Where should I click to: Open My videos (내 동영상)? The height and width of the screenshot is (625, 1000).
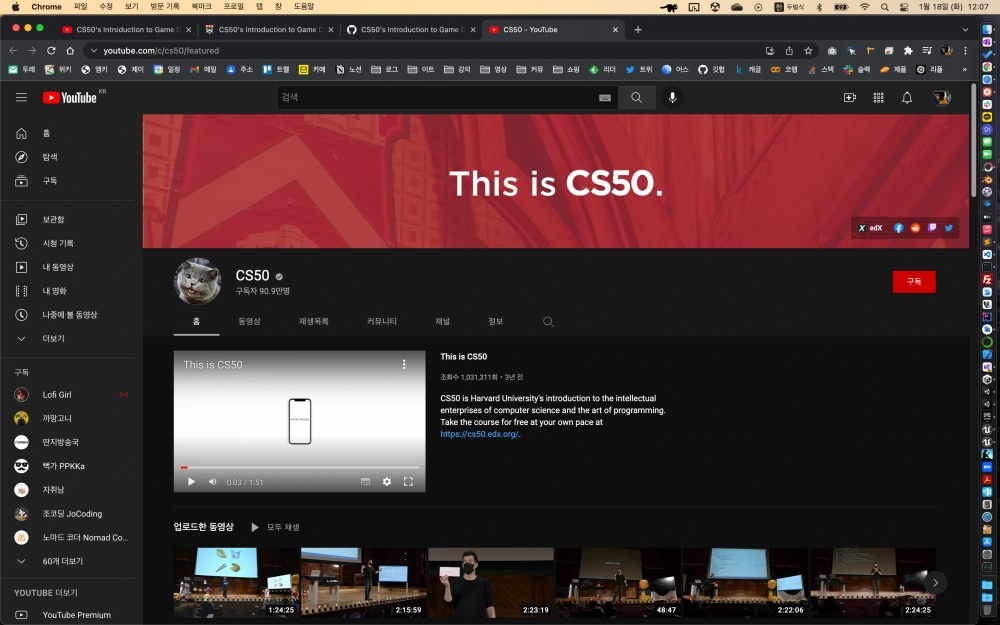[x=71, y=267]
